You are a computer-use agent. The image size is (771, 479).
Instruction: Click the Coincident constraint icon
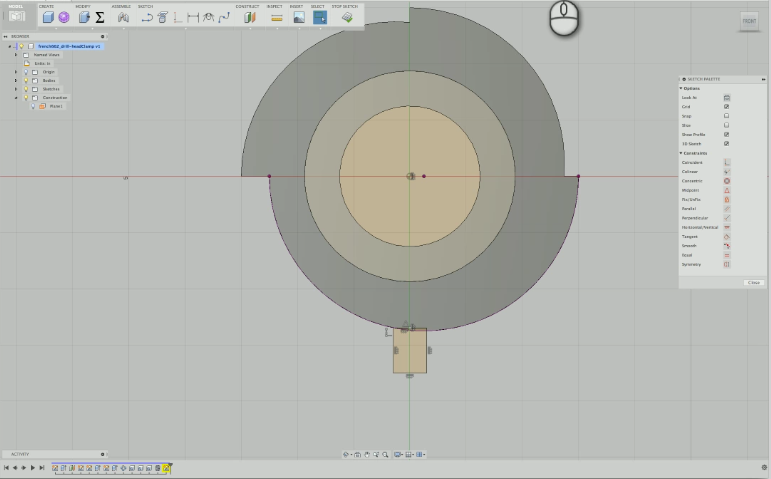[x=727, y=162]
